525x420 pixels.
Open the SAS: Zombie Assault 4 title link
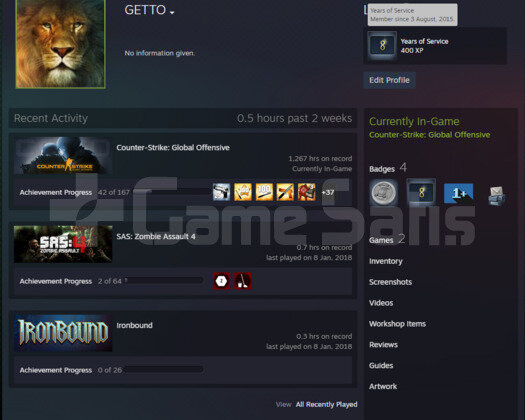pos(156,236)
